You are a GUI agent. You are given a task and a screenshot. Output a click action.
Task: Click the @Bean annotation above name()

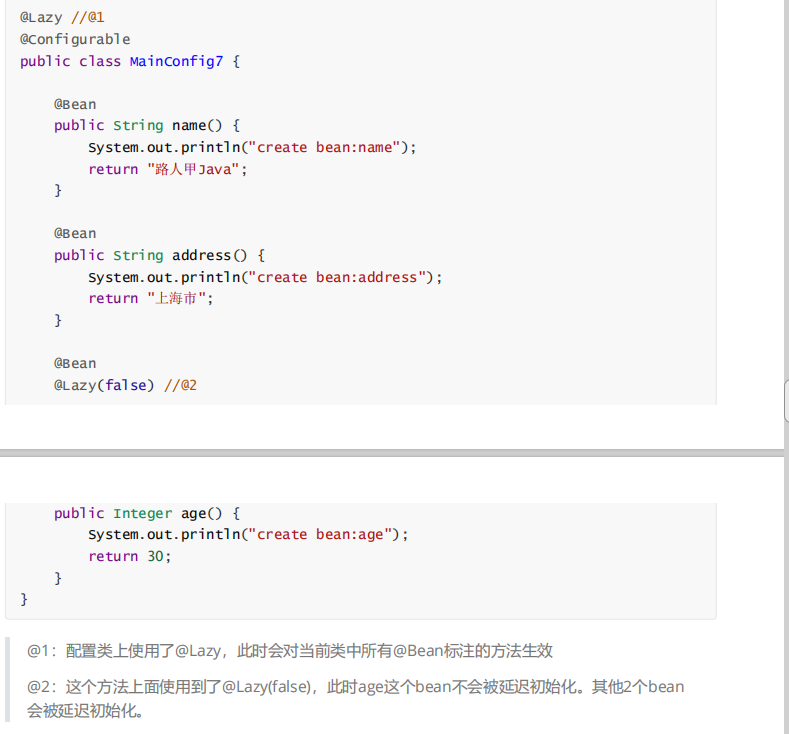[x=75, y=104]
